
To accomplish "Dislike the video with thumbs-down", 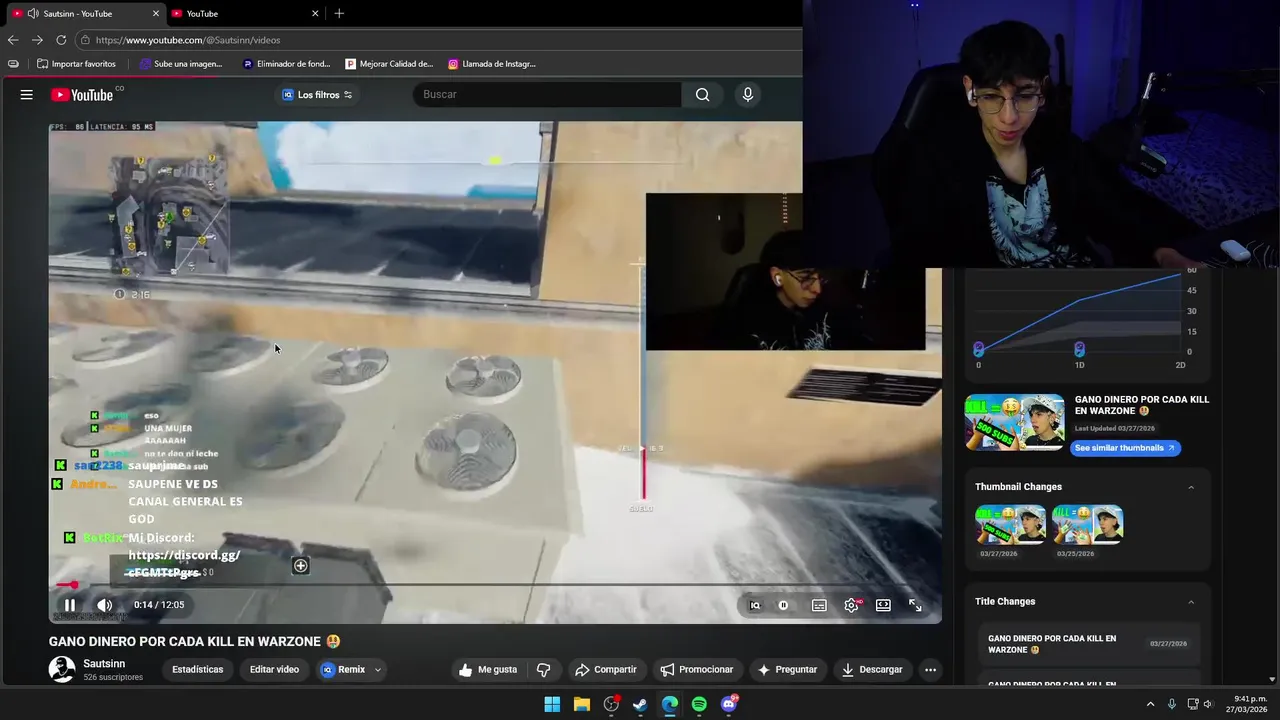I will pos(544,670).
